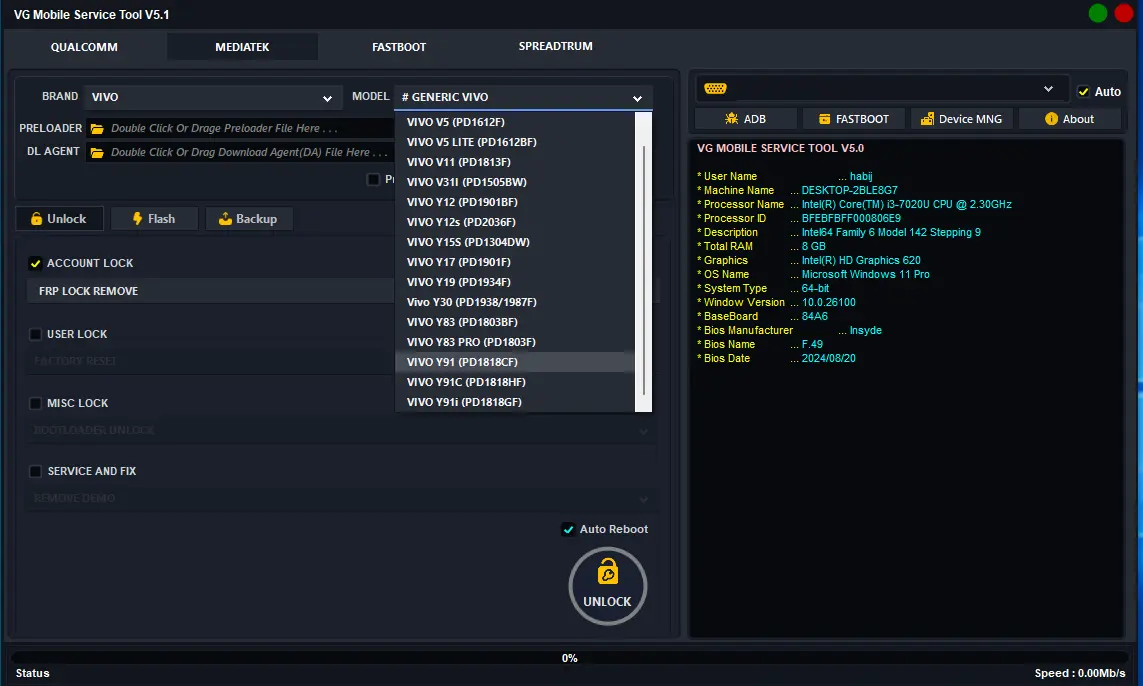1143x686 pixels.
Task: Click the FASTBOOT button in right panel
Action: [854, 119]
